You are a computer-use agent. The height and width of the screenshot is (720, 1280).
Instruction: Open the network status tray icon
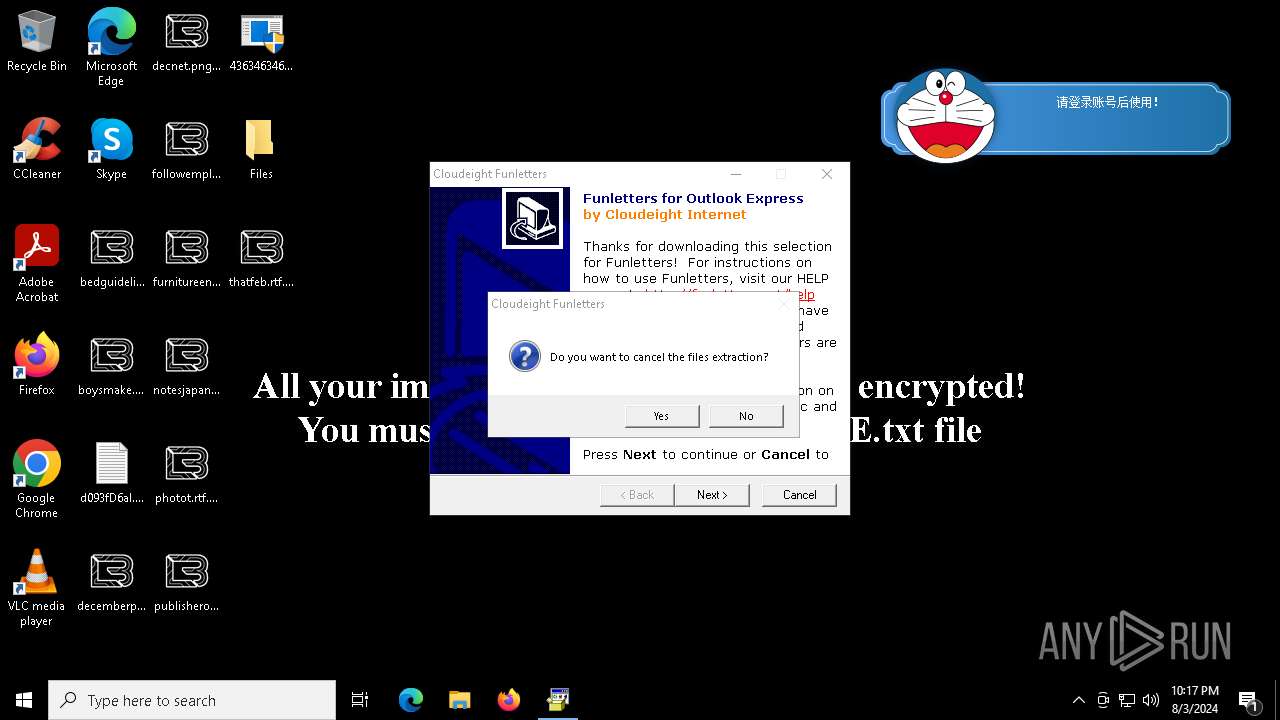[x=1127, y=700]
